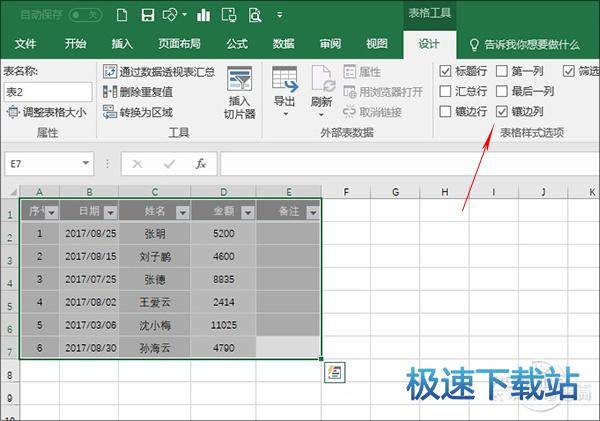
Task: Check the 镶边行 checkbox
Action: point(445,111)
